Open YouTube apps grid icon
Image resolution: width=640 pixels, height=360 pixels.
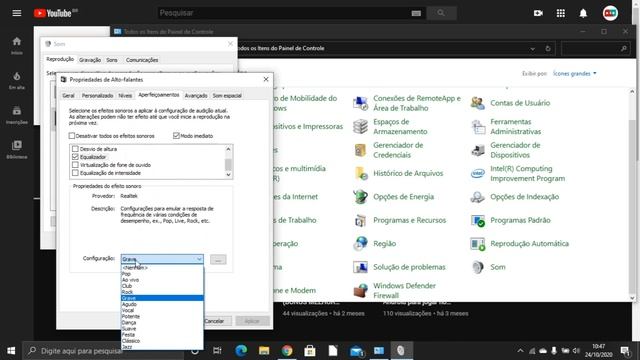coord(561,13)
